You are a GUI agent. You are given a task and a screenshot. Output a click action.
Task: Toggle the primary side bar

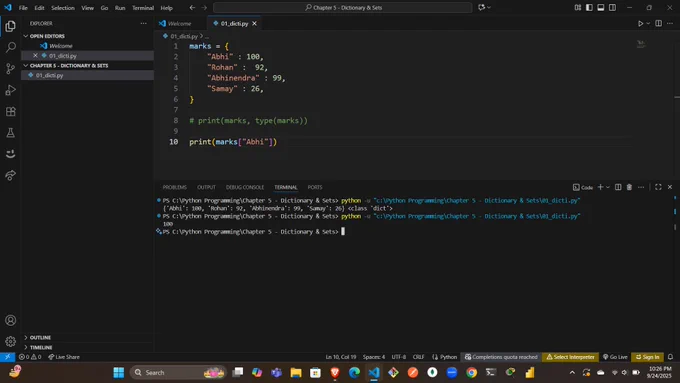pos(589,7)
